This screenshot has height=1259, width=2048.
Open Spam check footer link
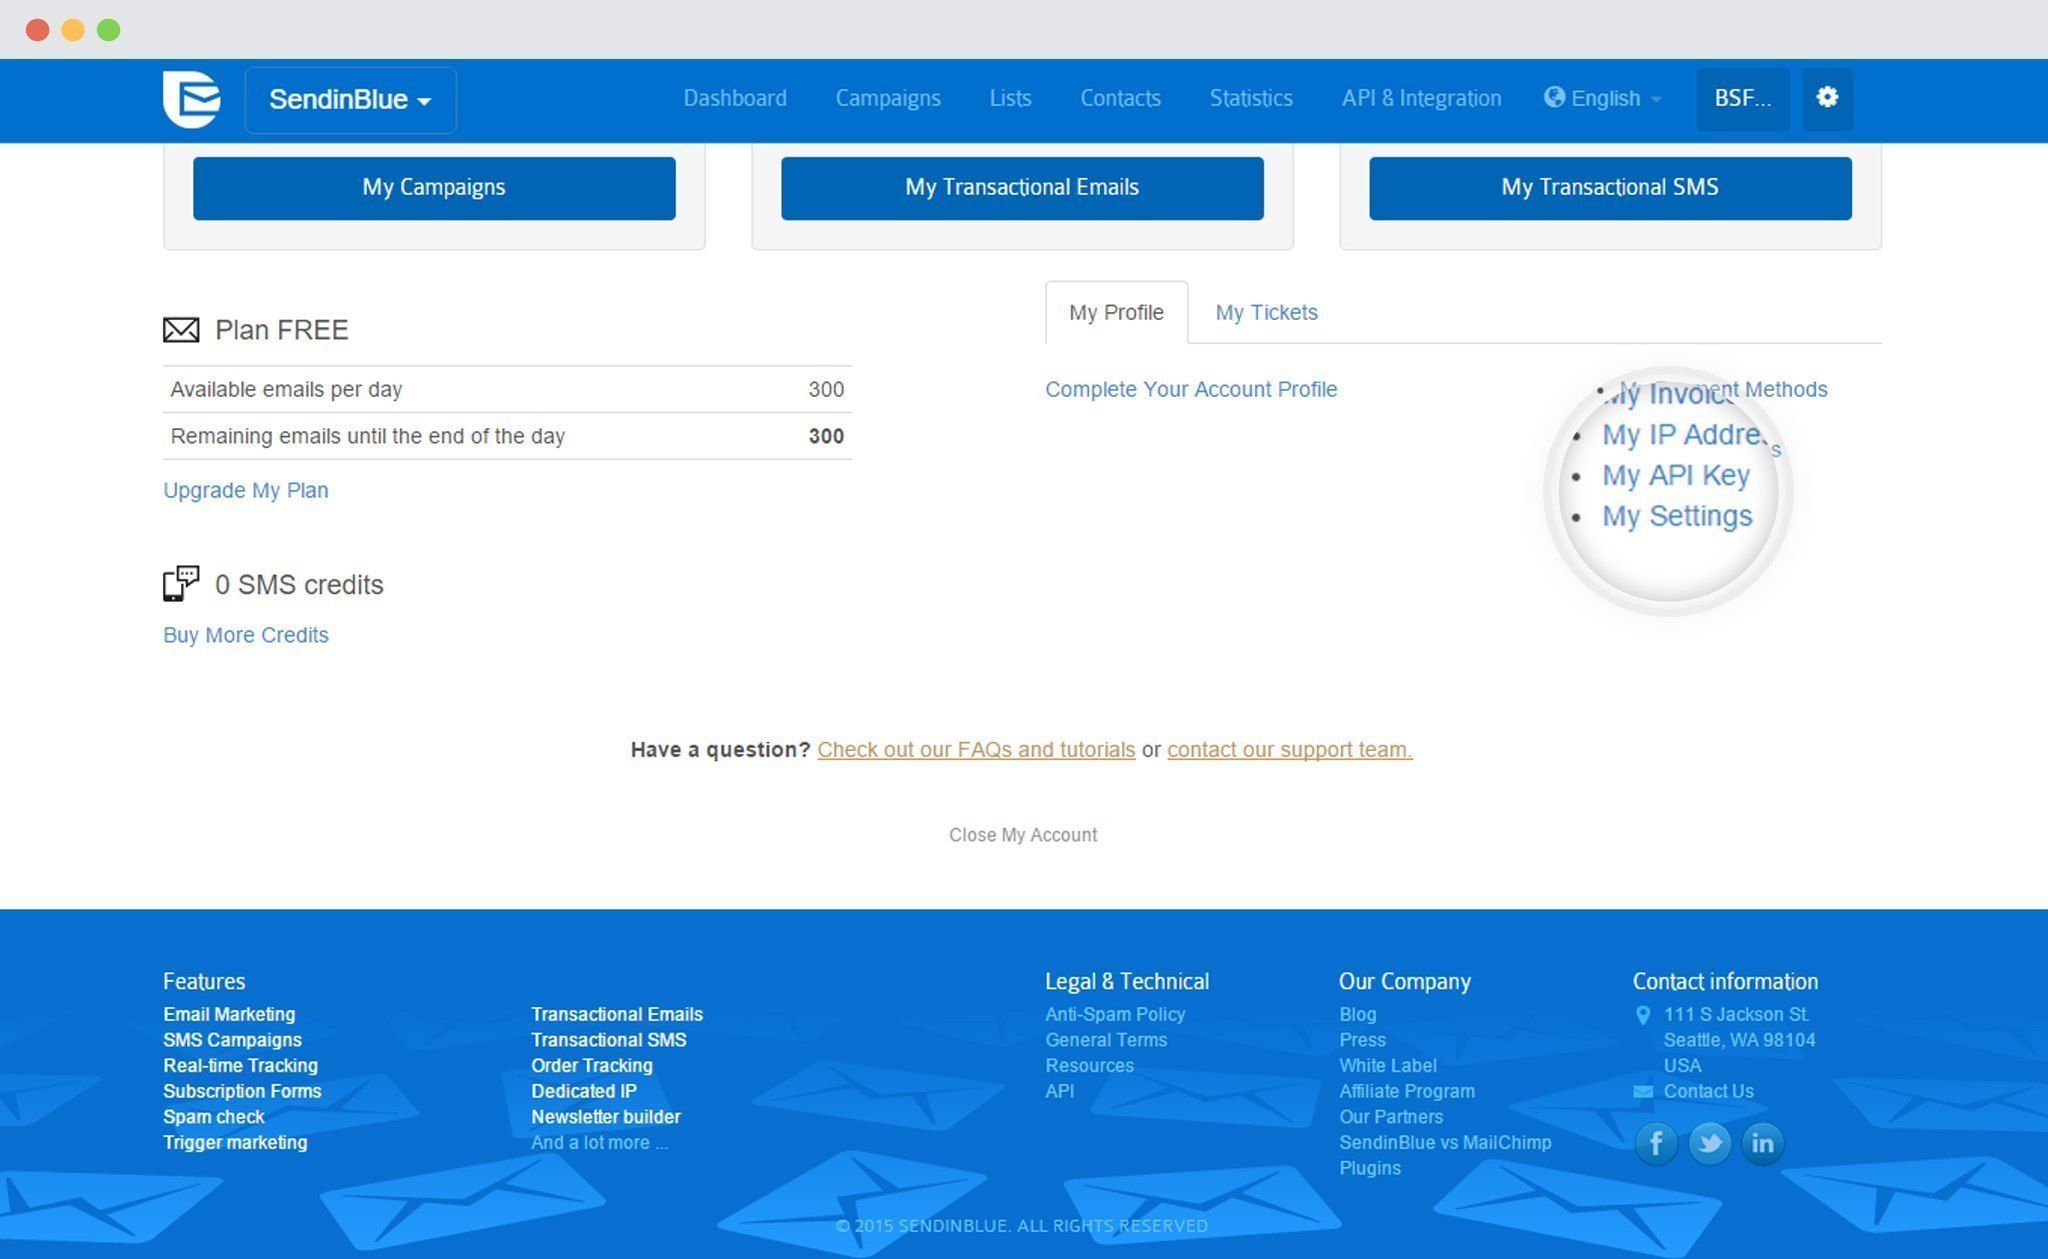[214, 1117]
